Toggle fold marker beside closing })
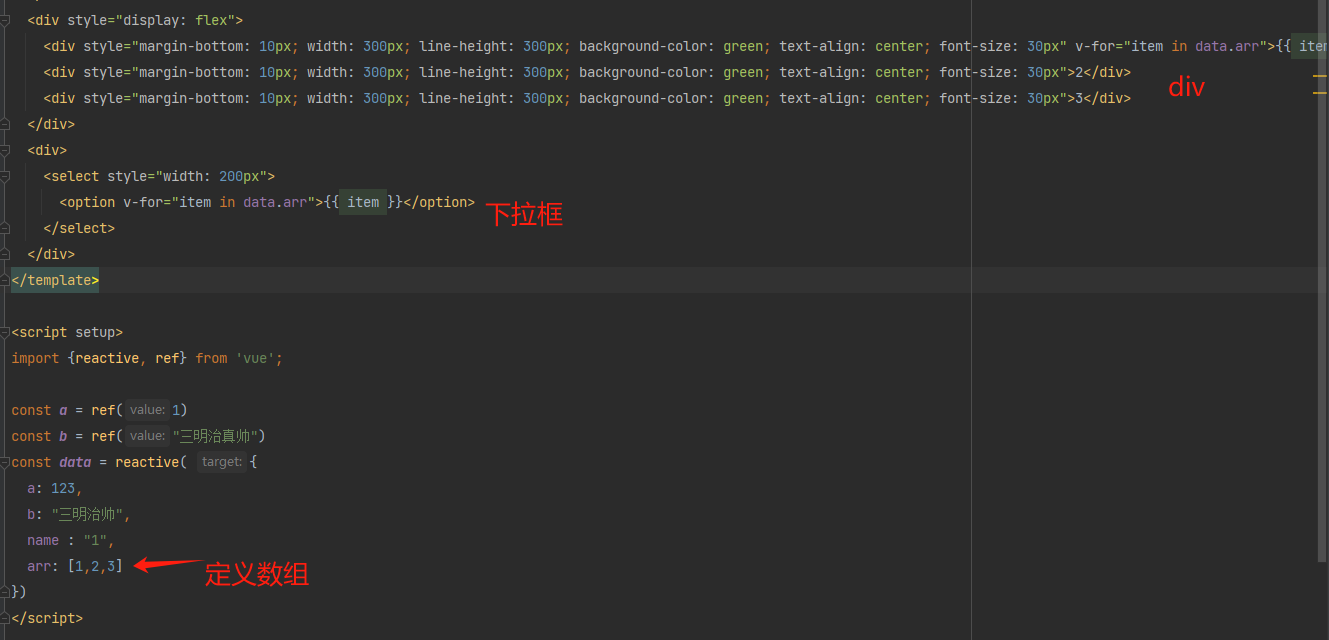 point(5,592)
